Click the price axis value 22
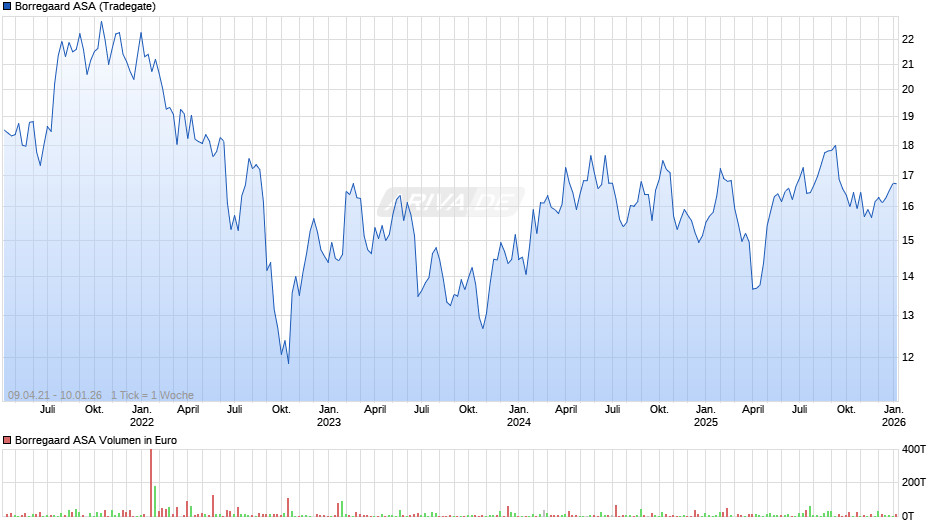 click(x=908, y=40)
